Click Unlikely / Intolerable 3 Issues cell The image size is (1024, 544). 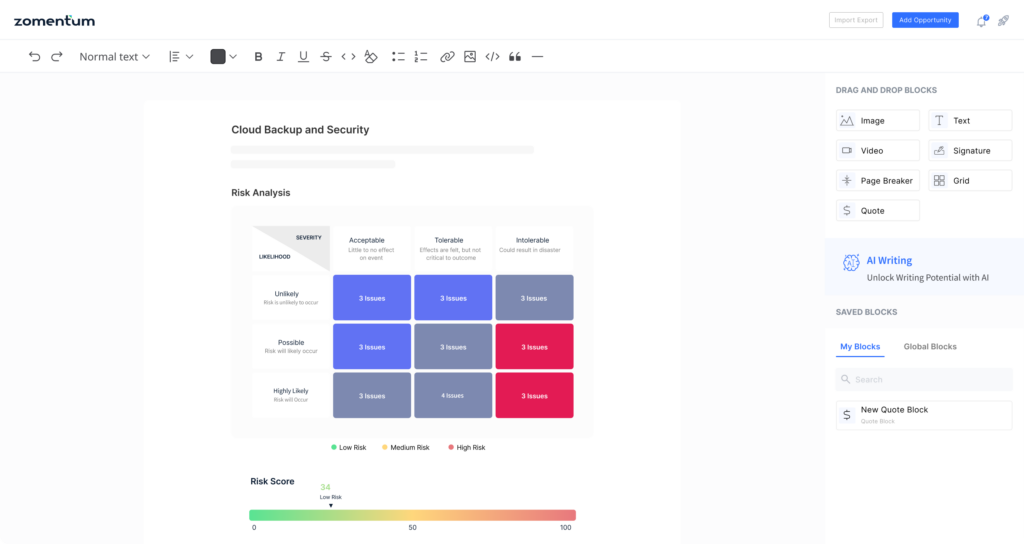click(x=534, y=298)
